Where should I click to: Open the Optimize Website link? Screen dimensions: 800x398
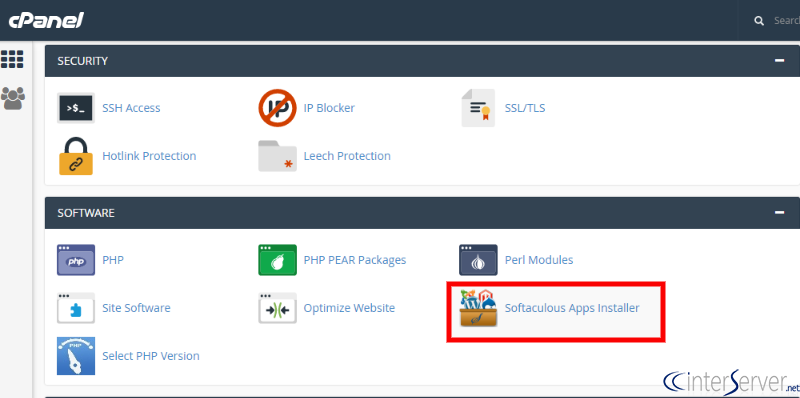coord(349,308)
